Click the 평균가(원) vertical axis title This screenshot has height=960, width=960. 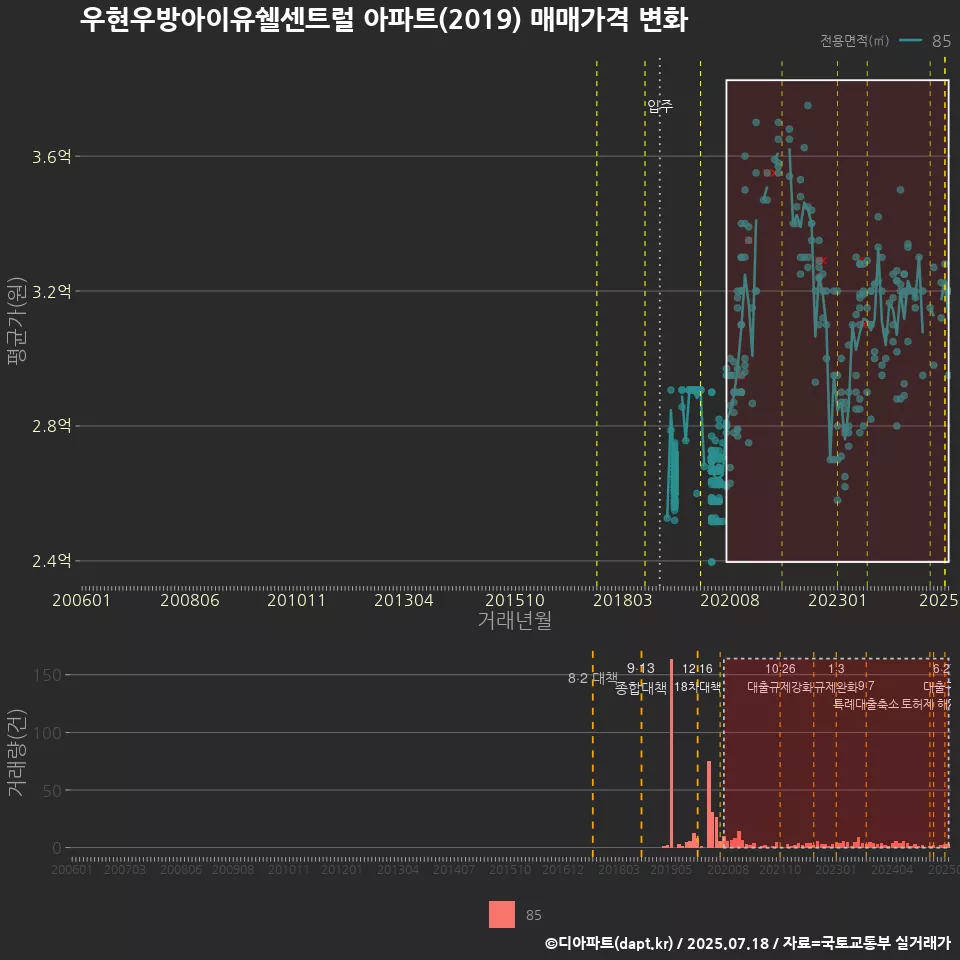point(17,321)
